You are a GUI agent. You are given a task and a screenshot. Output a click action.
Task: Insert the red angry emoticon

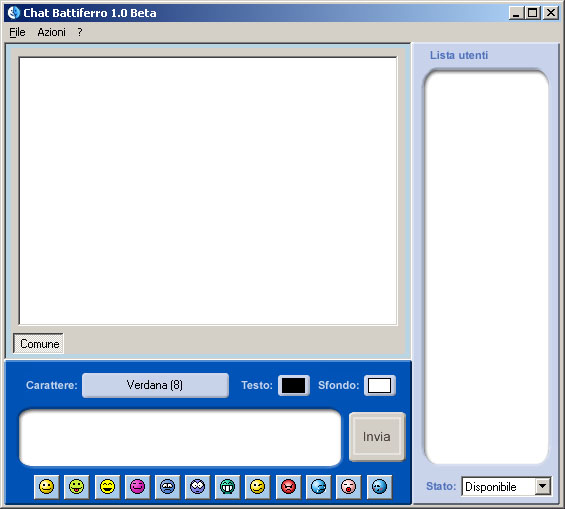click(x=288, y=487)
